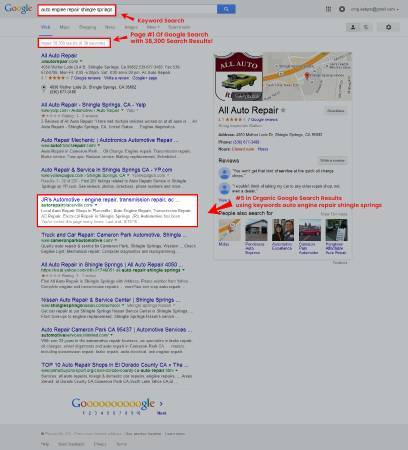The height and width of the screenshot is (450, 408).
Task: Click the Write a review button
Action: pyautogui.click(x=332, y=161)
